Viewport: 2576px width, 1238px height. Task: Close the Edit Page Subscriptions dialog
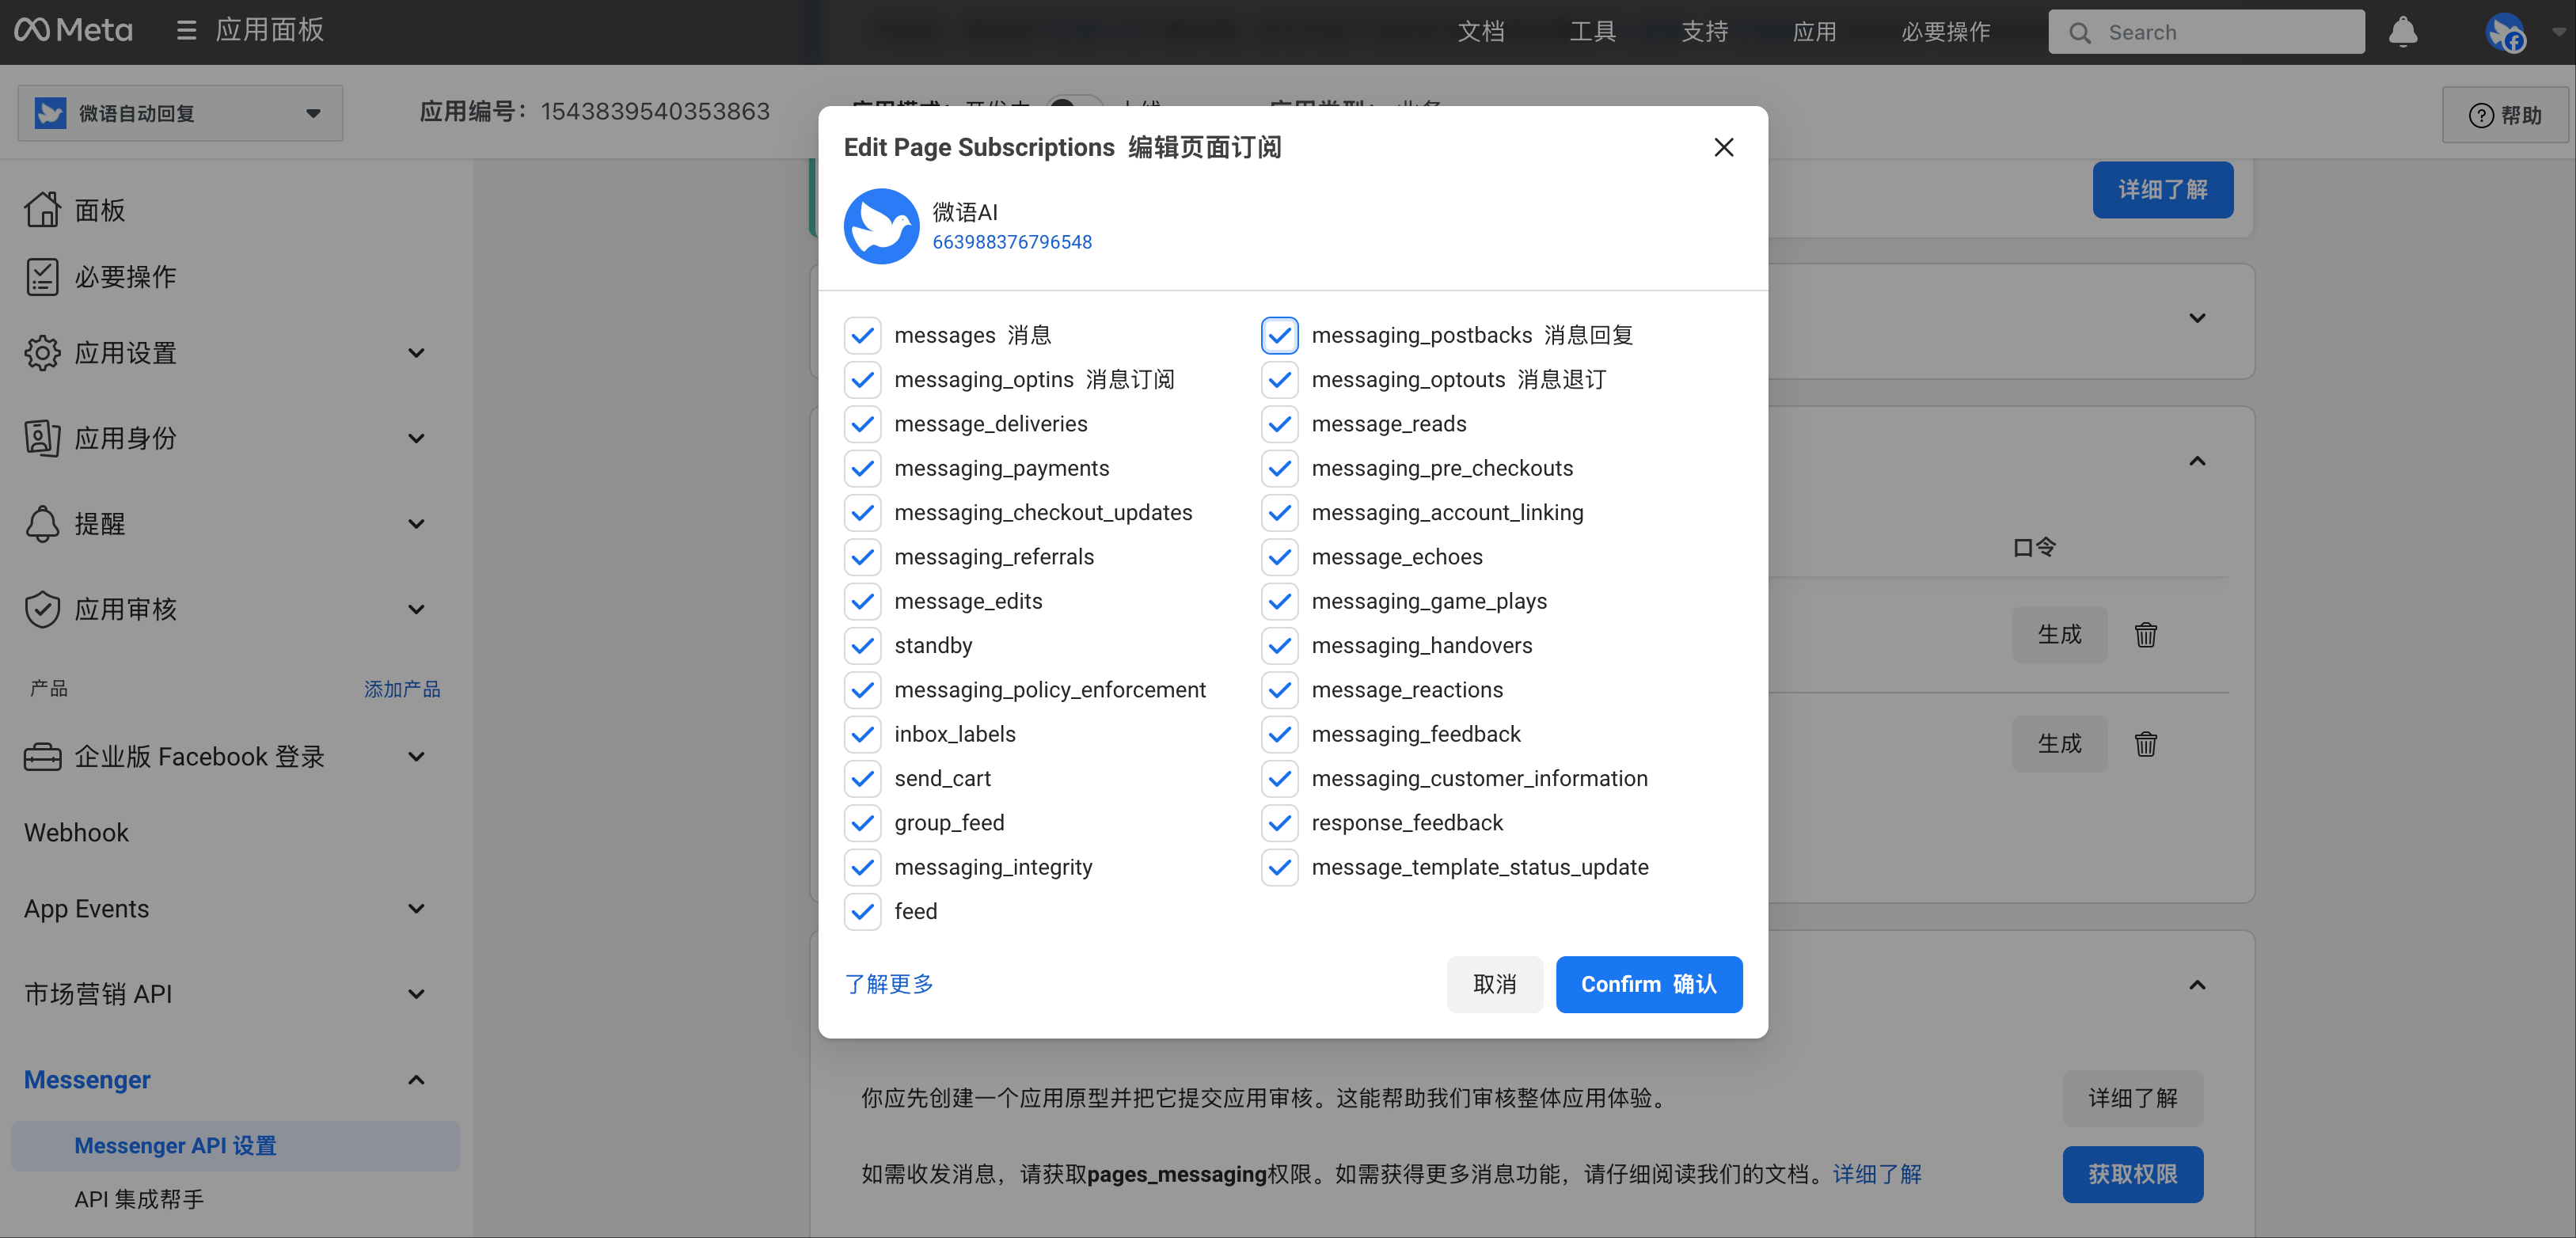click(x=1723, y=148)
